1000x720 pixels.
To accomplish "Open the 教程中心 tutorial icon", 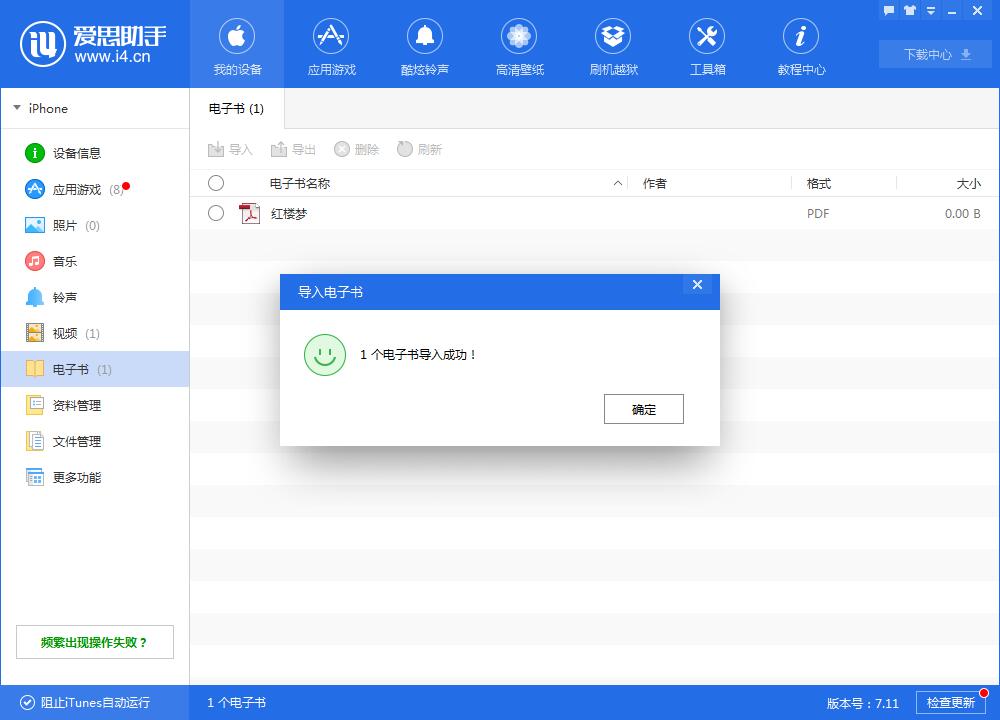I will tap(800, 44).
